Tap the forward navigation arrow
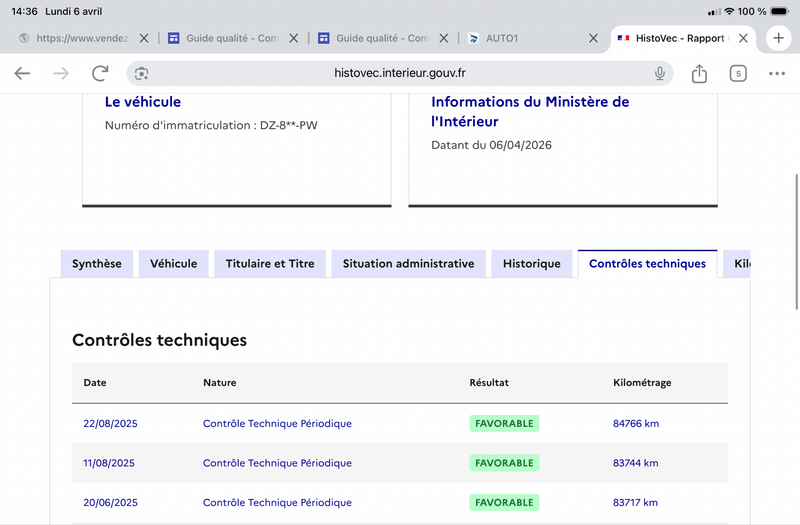 point(61,73)
